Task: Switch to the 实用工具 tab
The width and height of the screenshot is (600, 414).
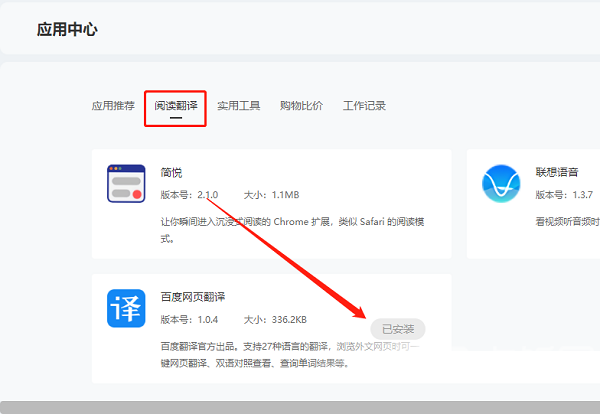Action: pos(238,106)
